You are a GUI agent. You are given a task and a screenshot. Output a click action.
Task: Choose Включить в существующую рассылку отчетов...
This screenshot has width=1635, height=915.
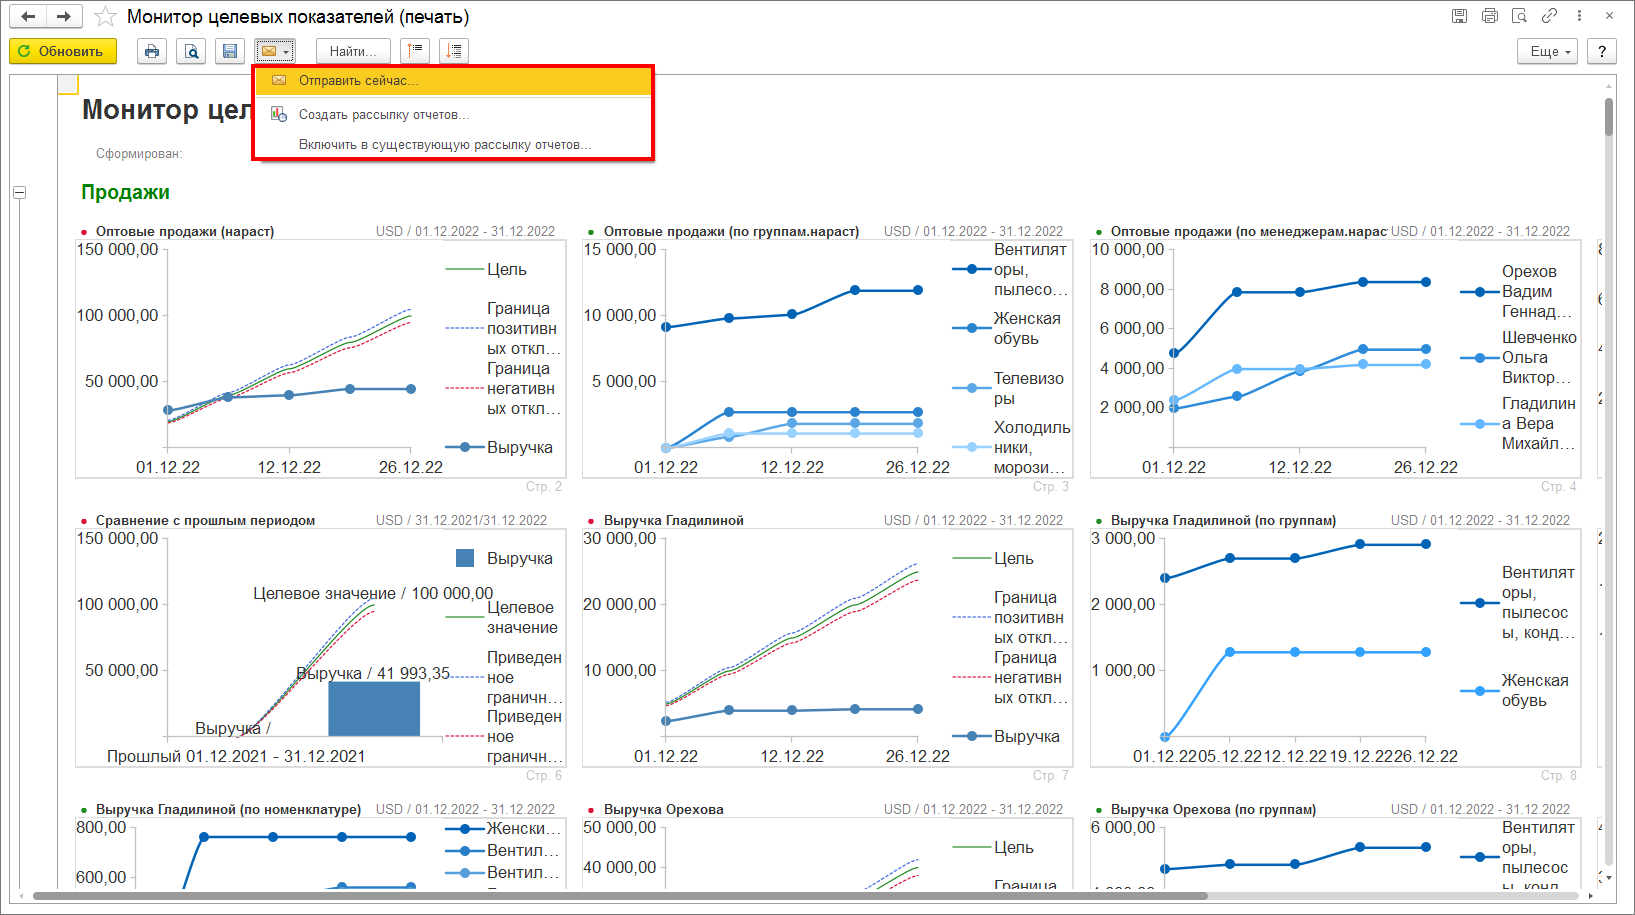453,145
